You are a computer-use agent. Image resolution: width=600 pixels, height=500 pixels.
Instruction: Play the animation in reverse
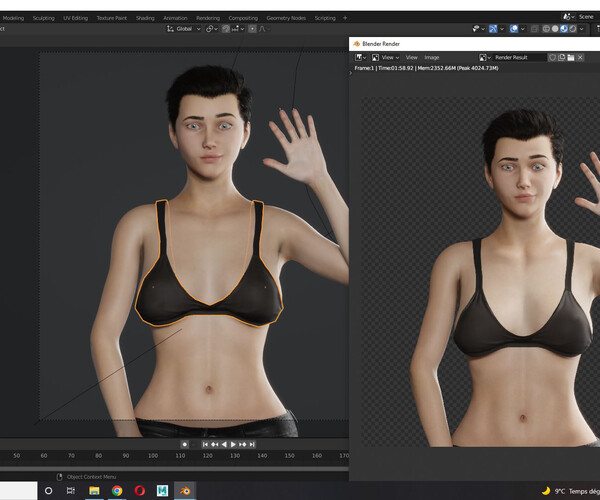coord(224,445)
